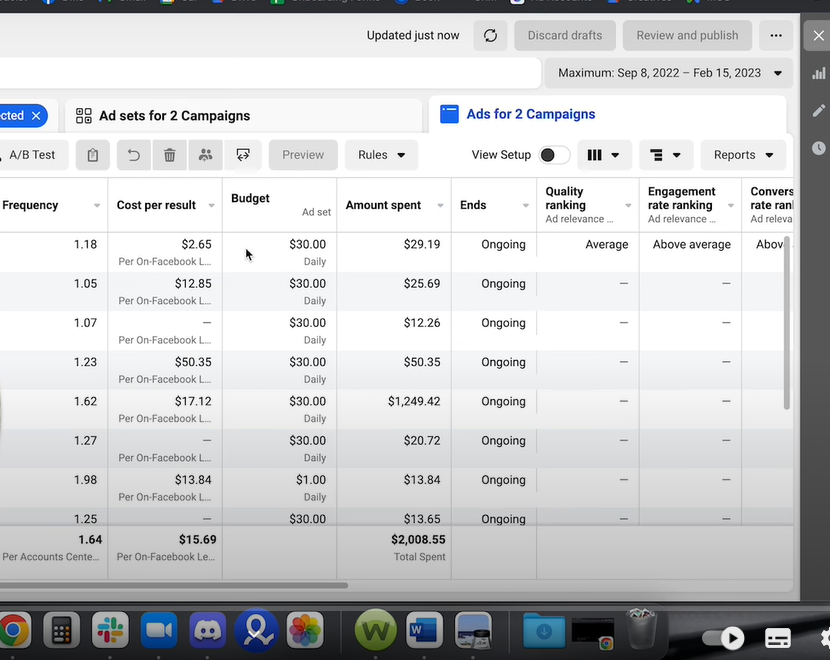Click the 1.98 frequency cell

85,480
